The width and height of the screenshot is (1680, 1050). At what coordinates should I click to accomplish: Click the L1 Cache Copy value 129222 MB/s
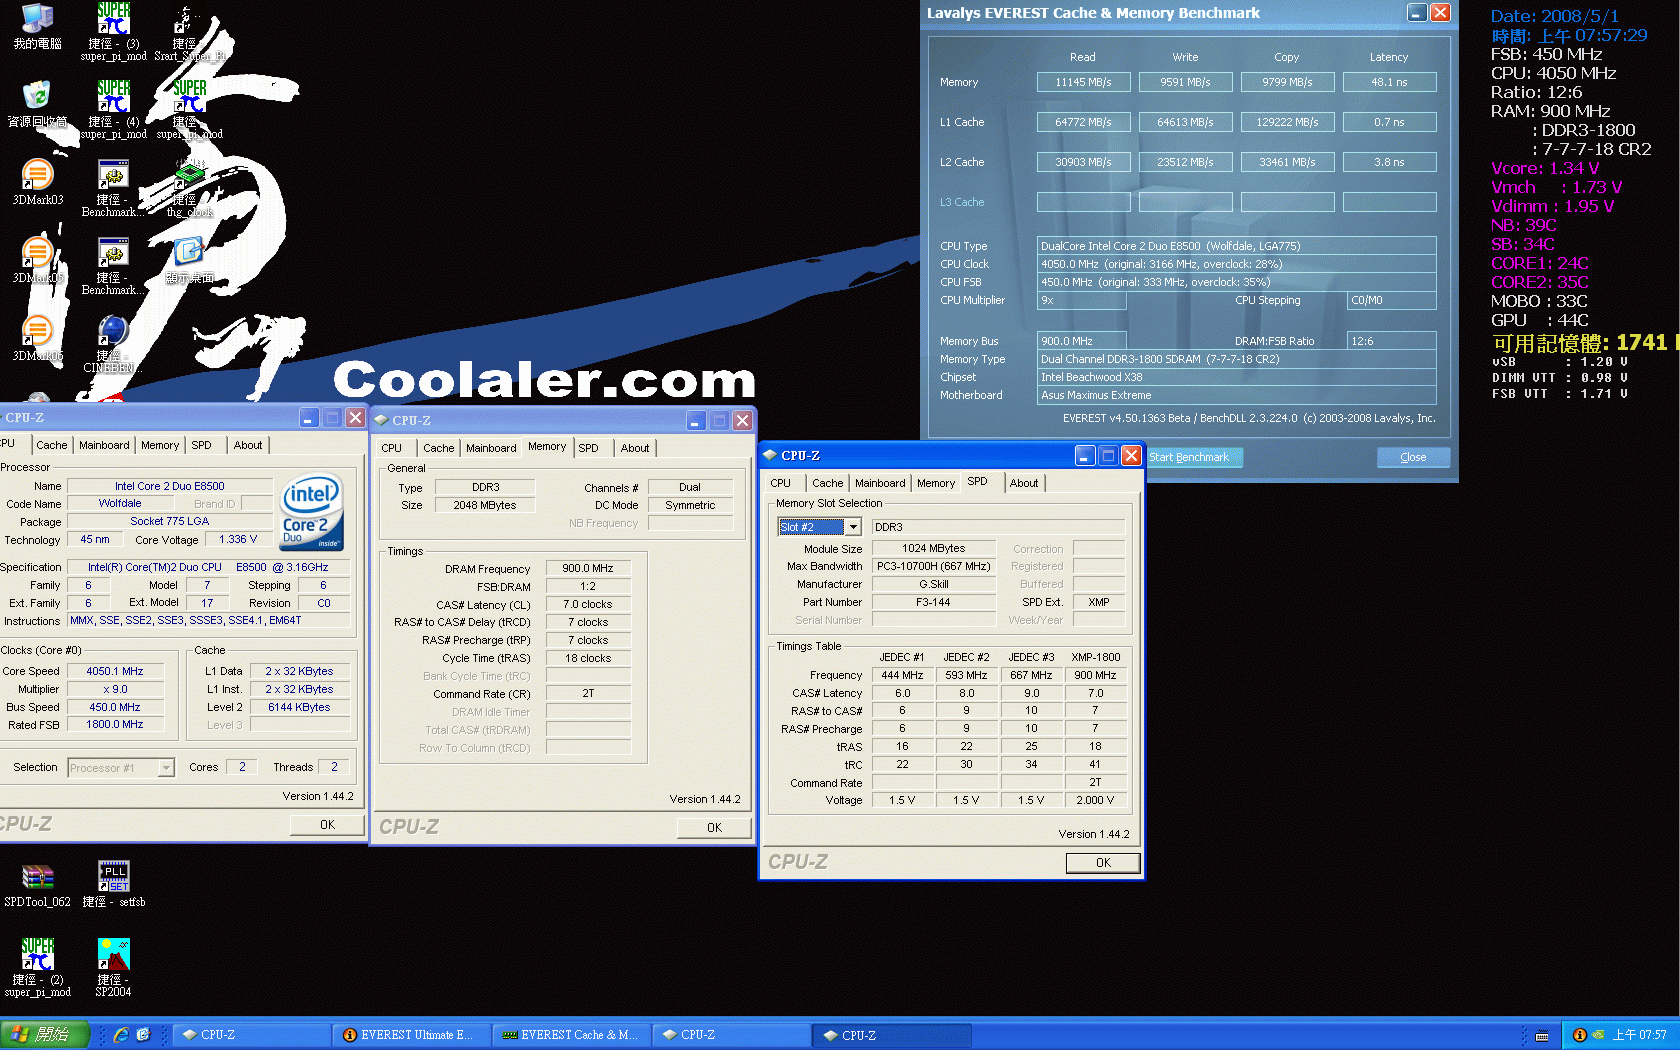tap(1287, 122)
